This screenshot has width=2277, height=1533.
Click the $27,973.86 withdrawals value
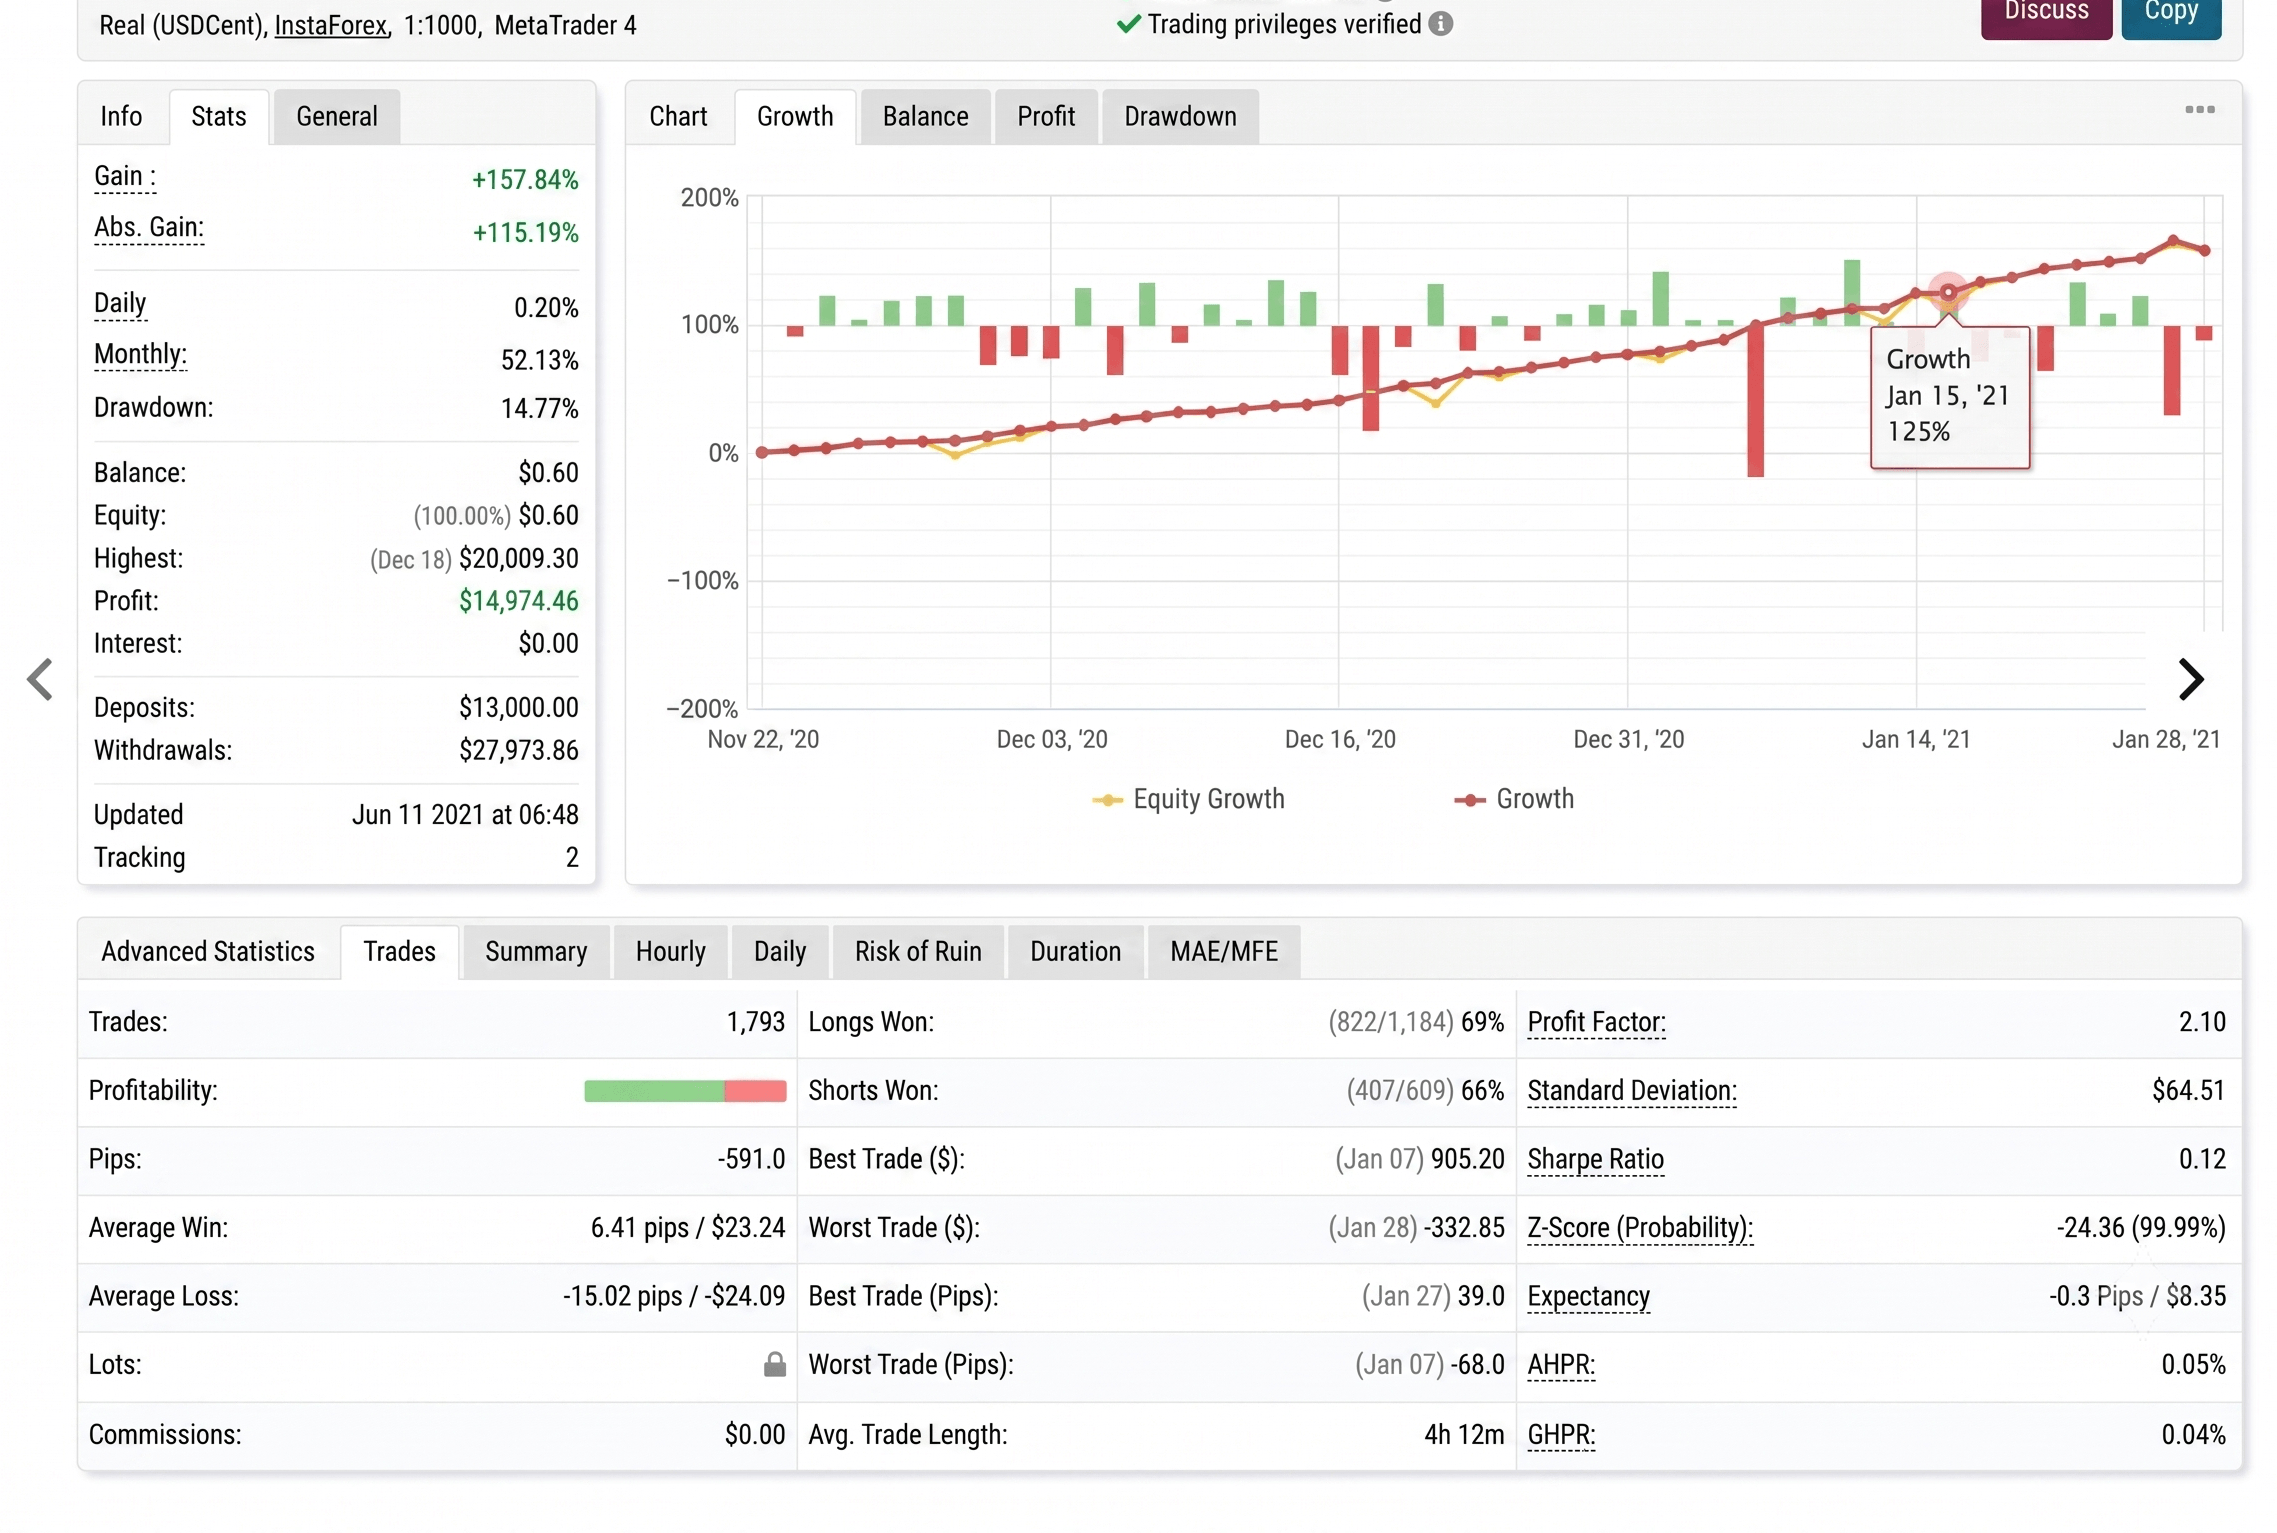click(x=518, y=751)
